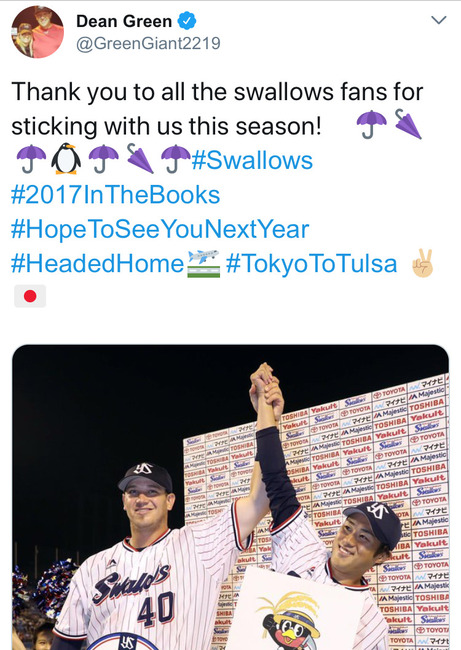461x650 pixels.
Task: Open the #TokyoToTulsa hashtag
Action: (x=311, y=264)
